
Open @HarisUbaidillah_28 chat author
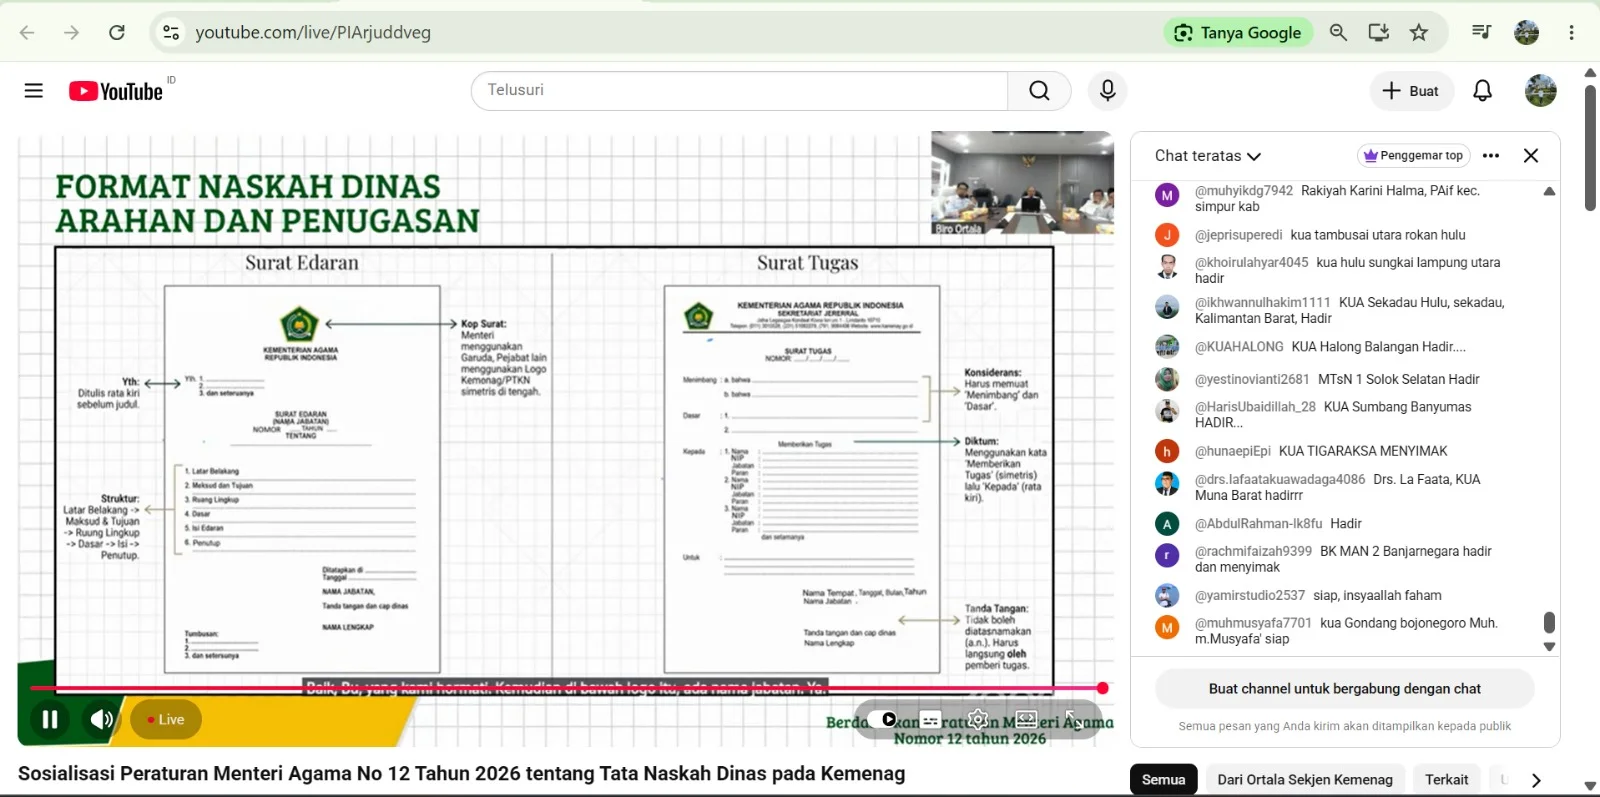point(1255,407)
